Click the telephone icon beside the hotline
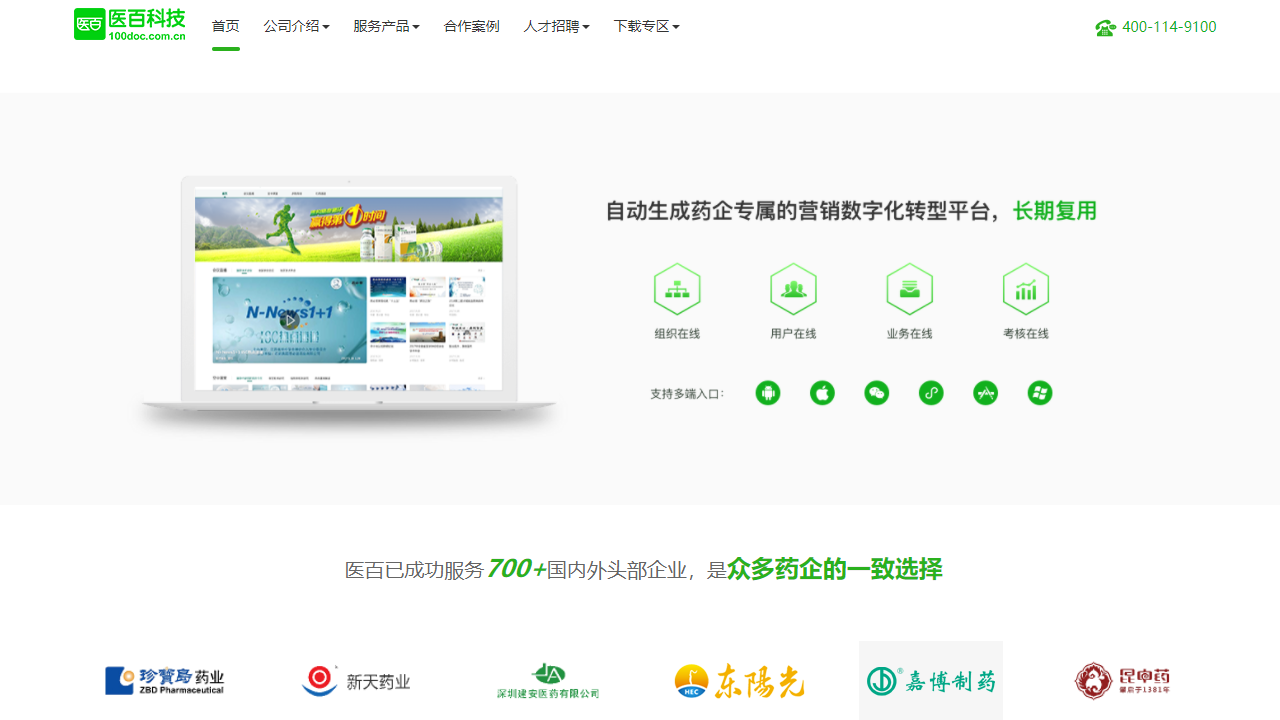1280x720 pixels. click(x=1105, y=27)
